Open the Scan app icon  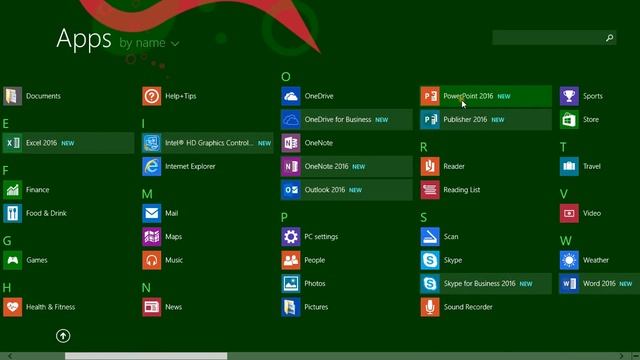point(430,237)
